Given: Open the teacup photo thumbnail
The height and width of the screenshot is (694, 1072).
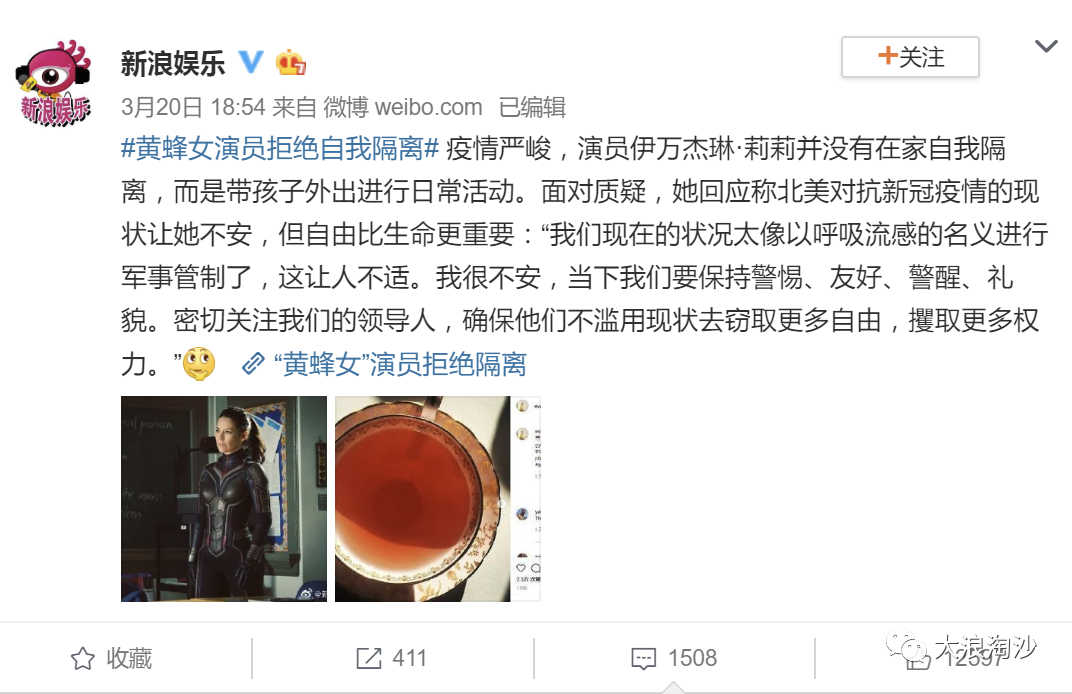Looking at the screenshot, I should 438,499.
